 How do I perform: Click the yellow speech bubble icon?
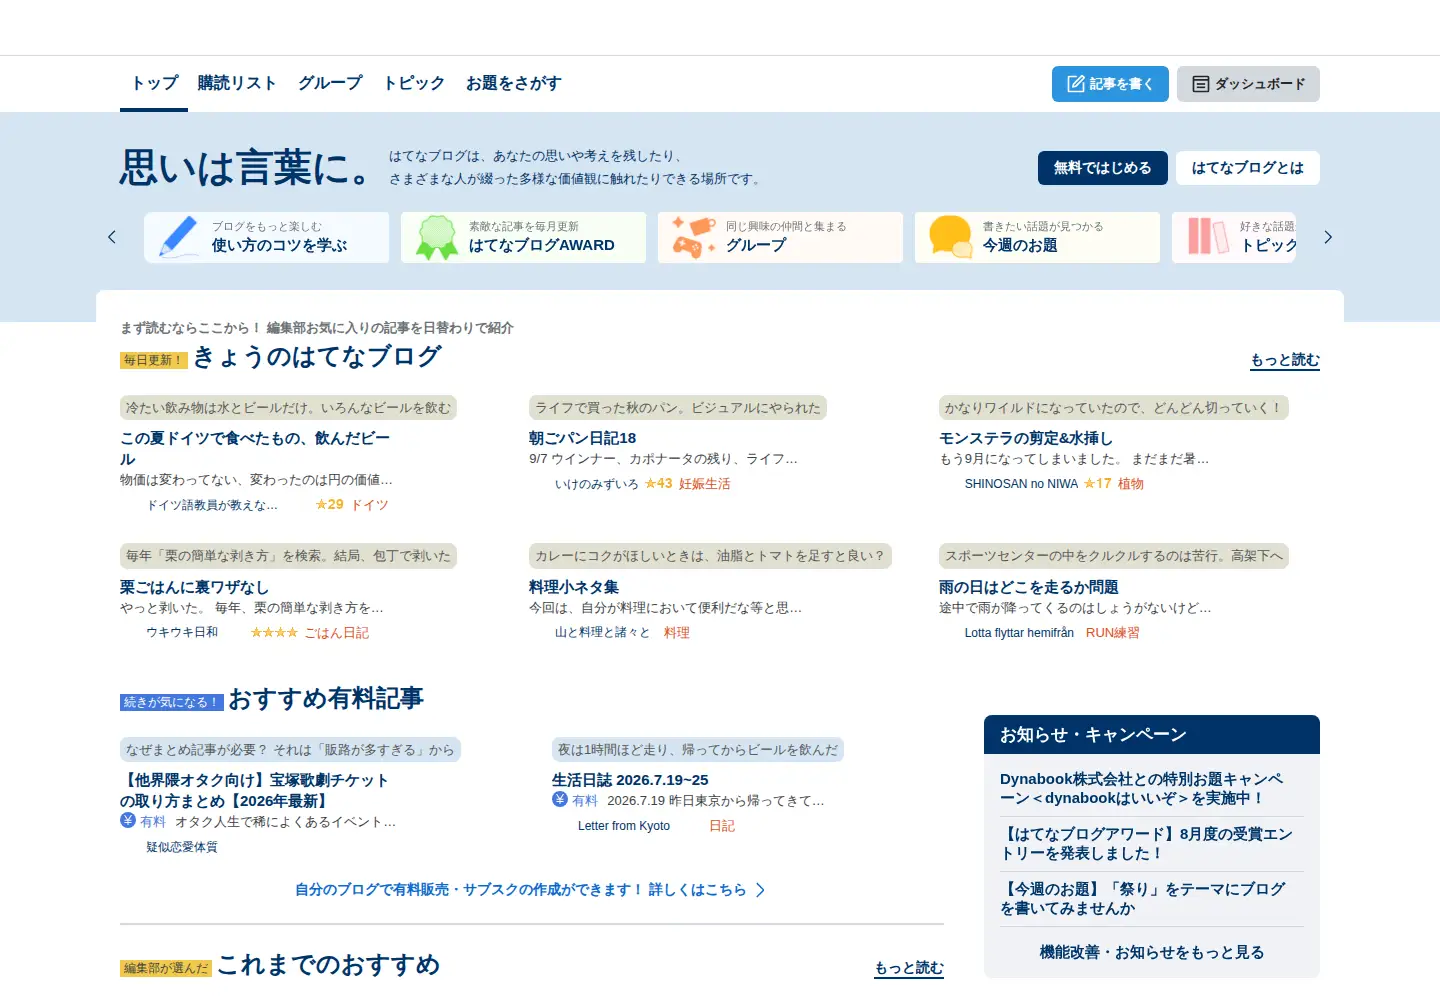tap(950, 237)
